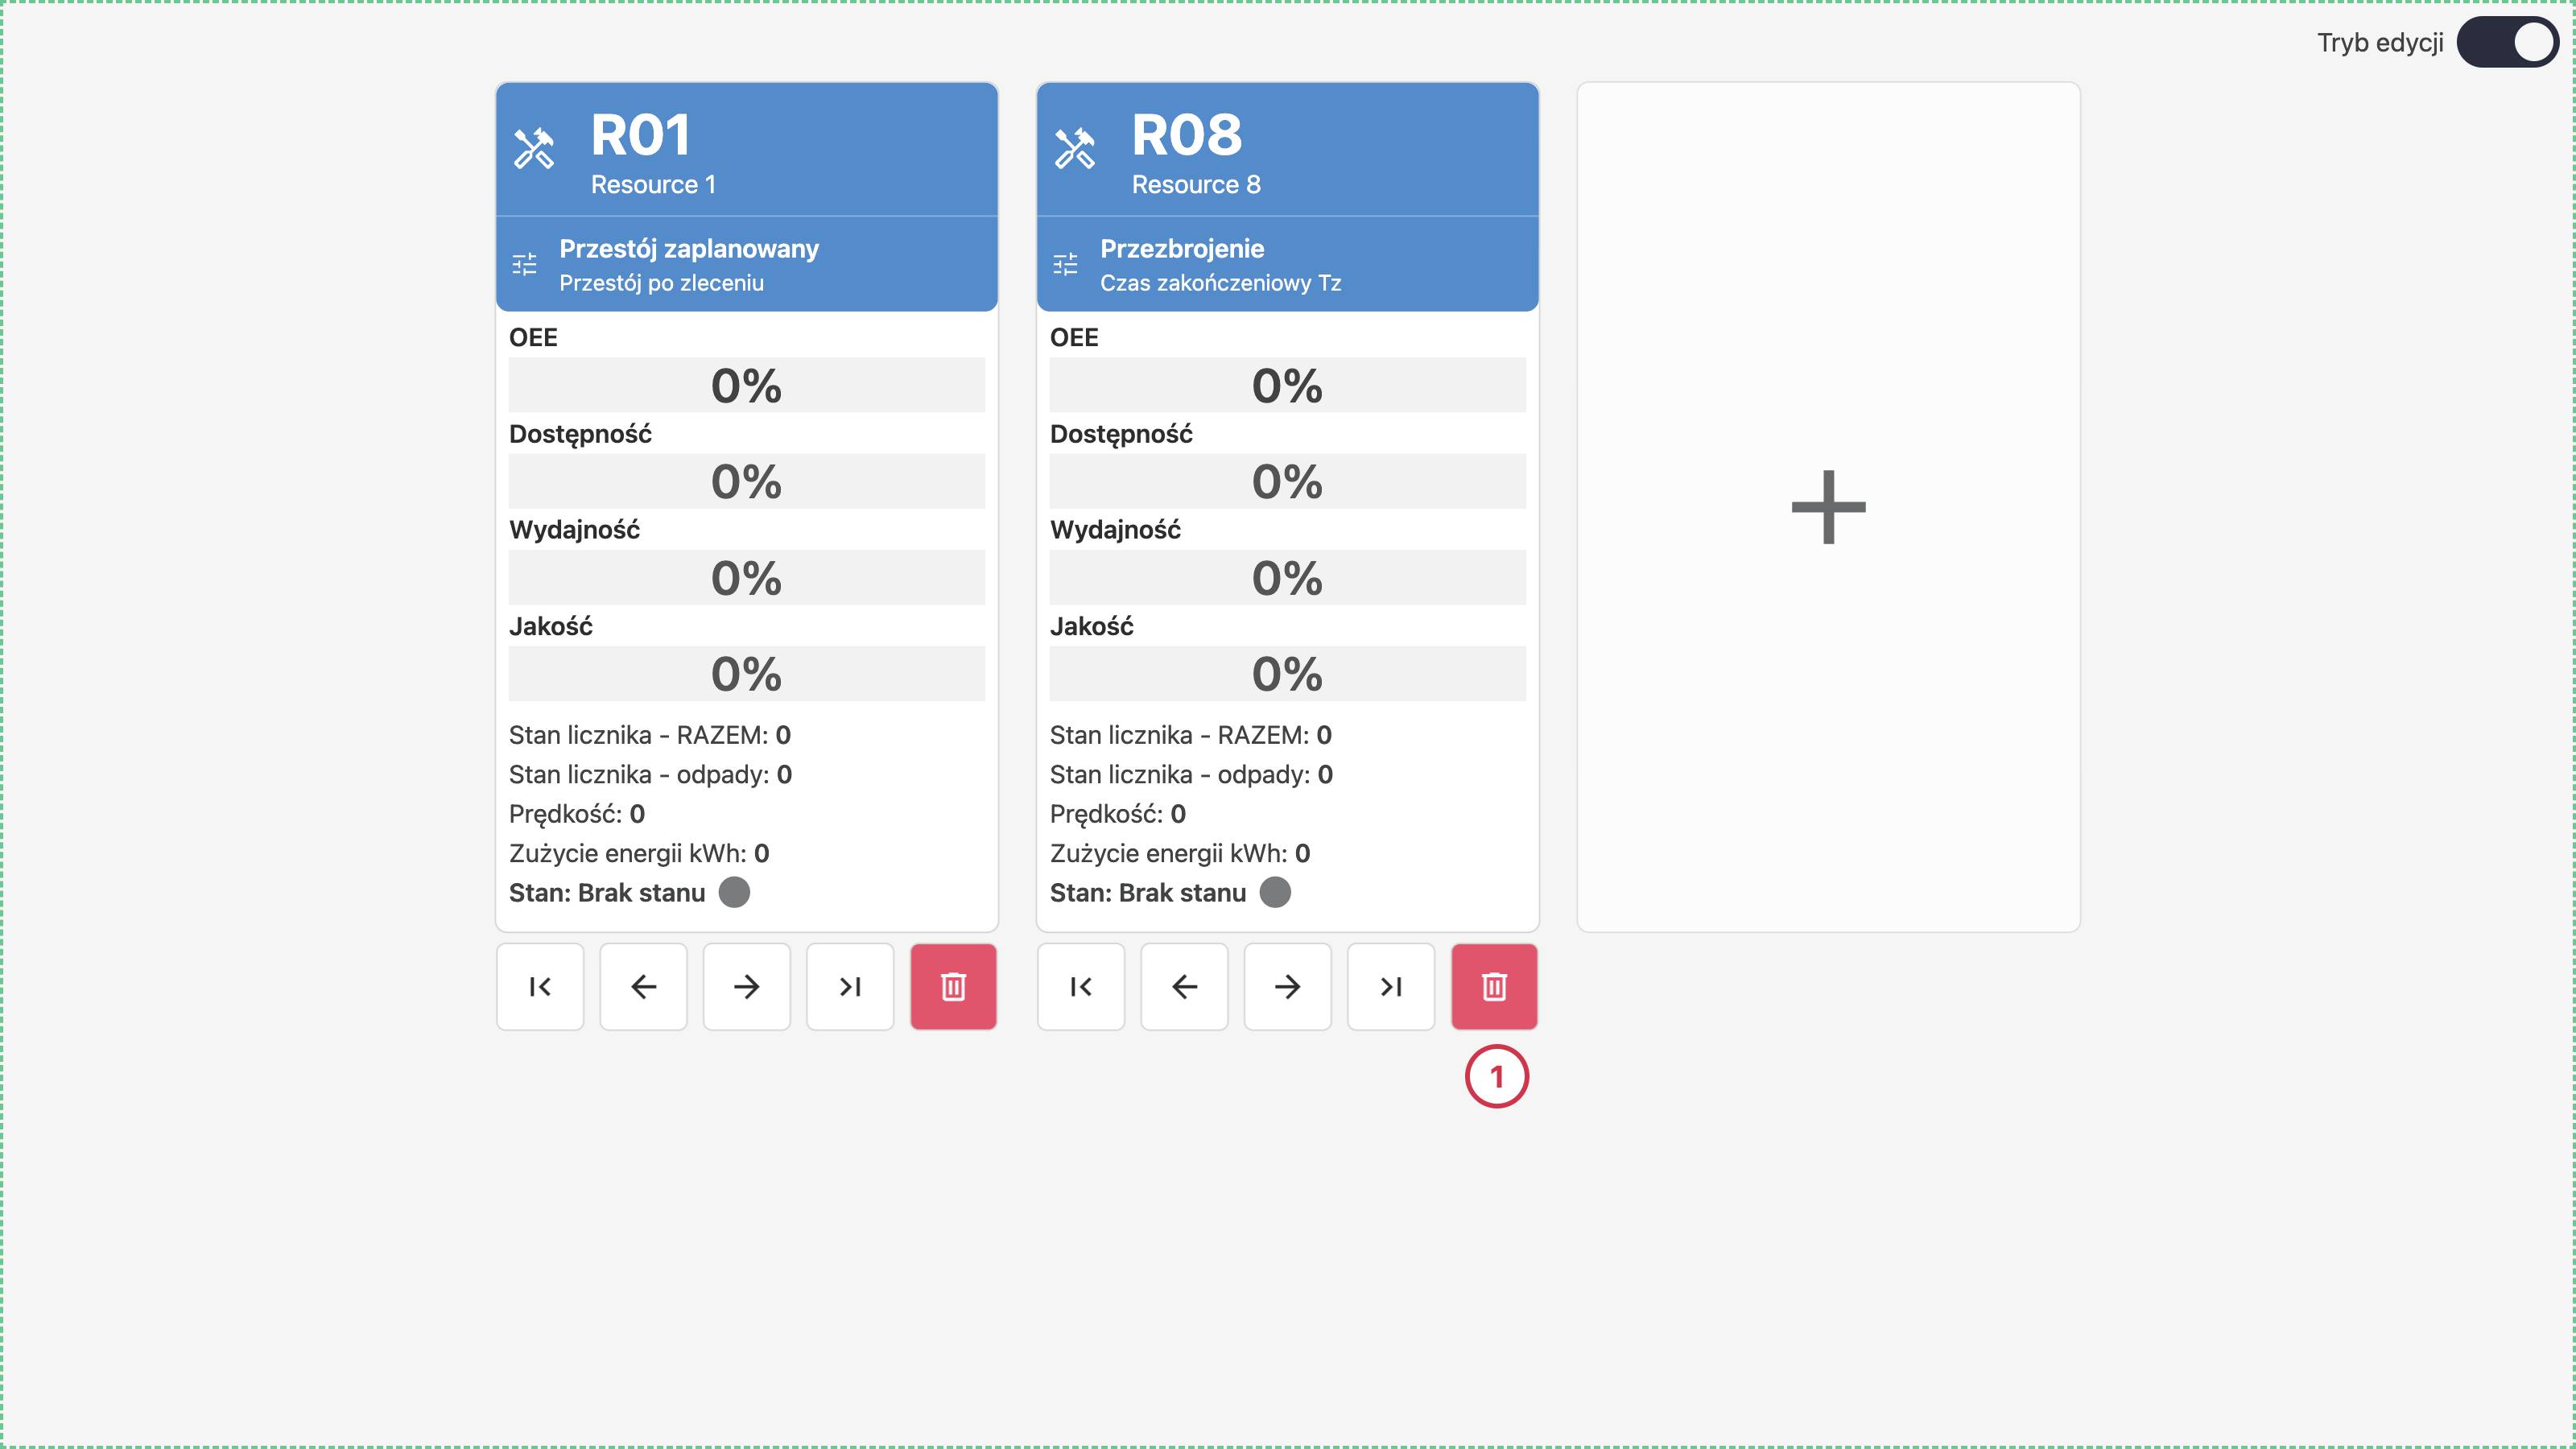This screenshot has height=1449, width=2576.
Task: Click R08 gray state indicator dot
Action: point(1275,892)
